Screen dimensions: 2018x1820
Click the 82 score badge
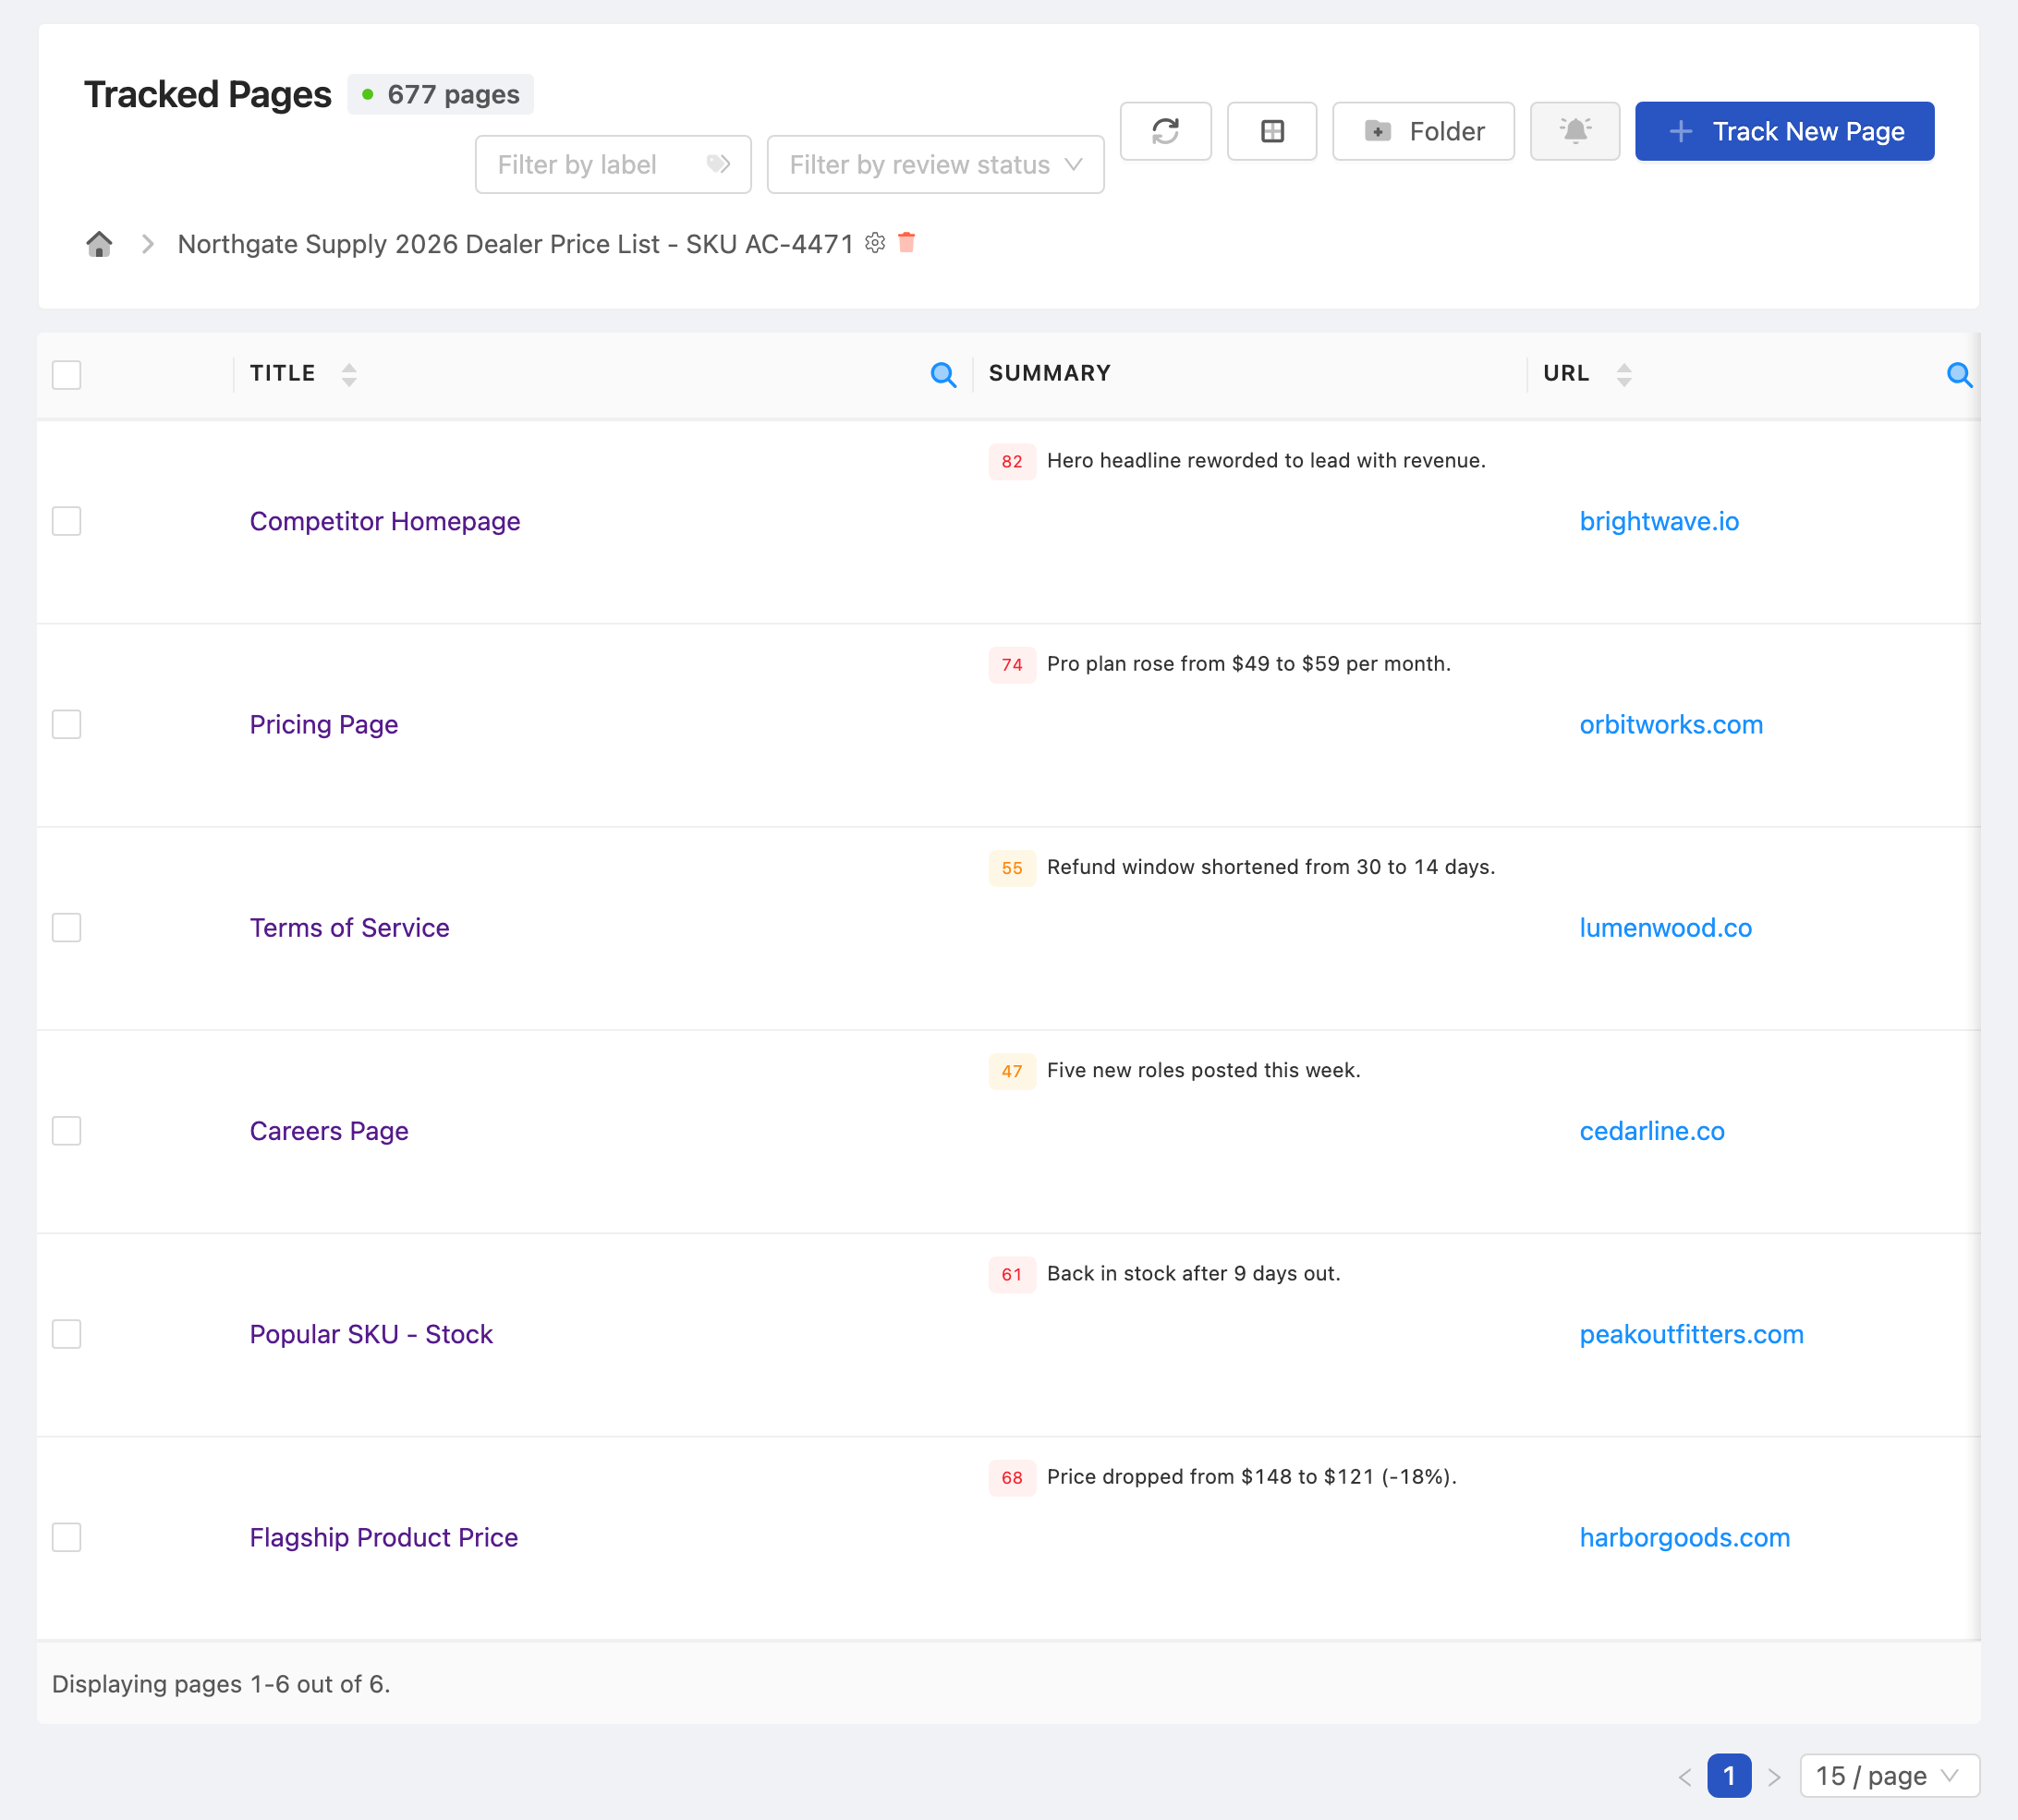pos(1012,461)
